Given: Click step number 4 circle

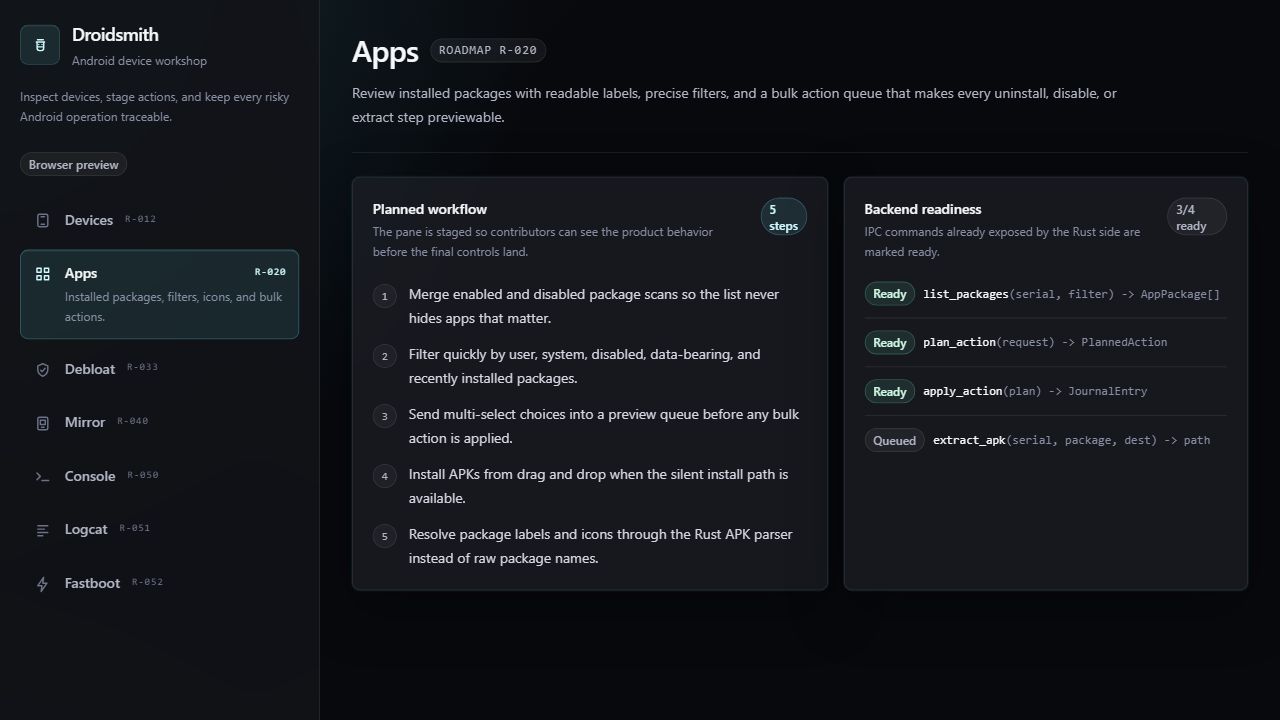Looking at the screenshot, I should click(x=385, y=476).
